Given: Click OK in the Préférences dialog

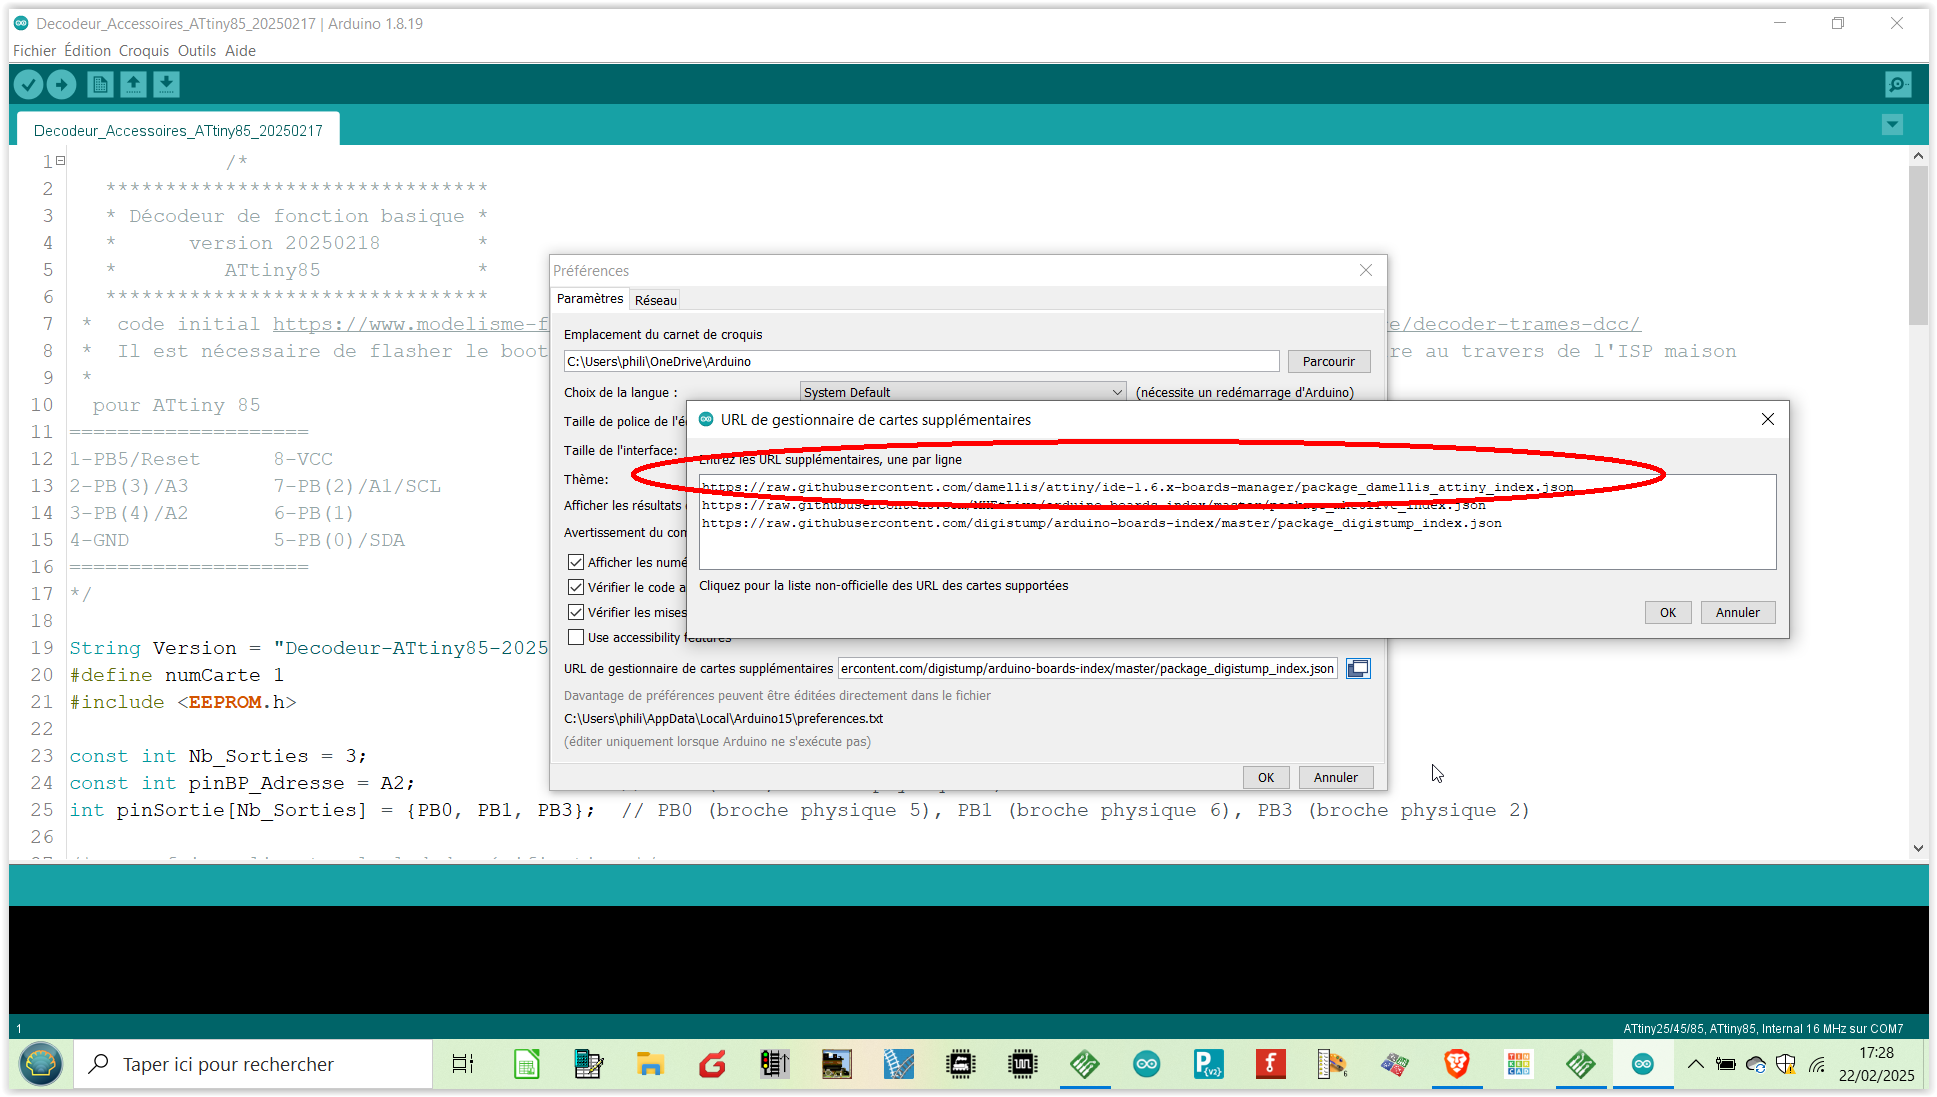Looking at the screenshot, I should pos(1266,777).
